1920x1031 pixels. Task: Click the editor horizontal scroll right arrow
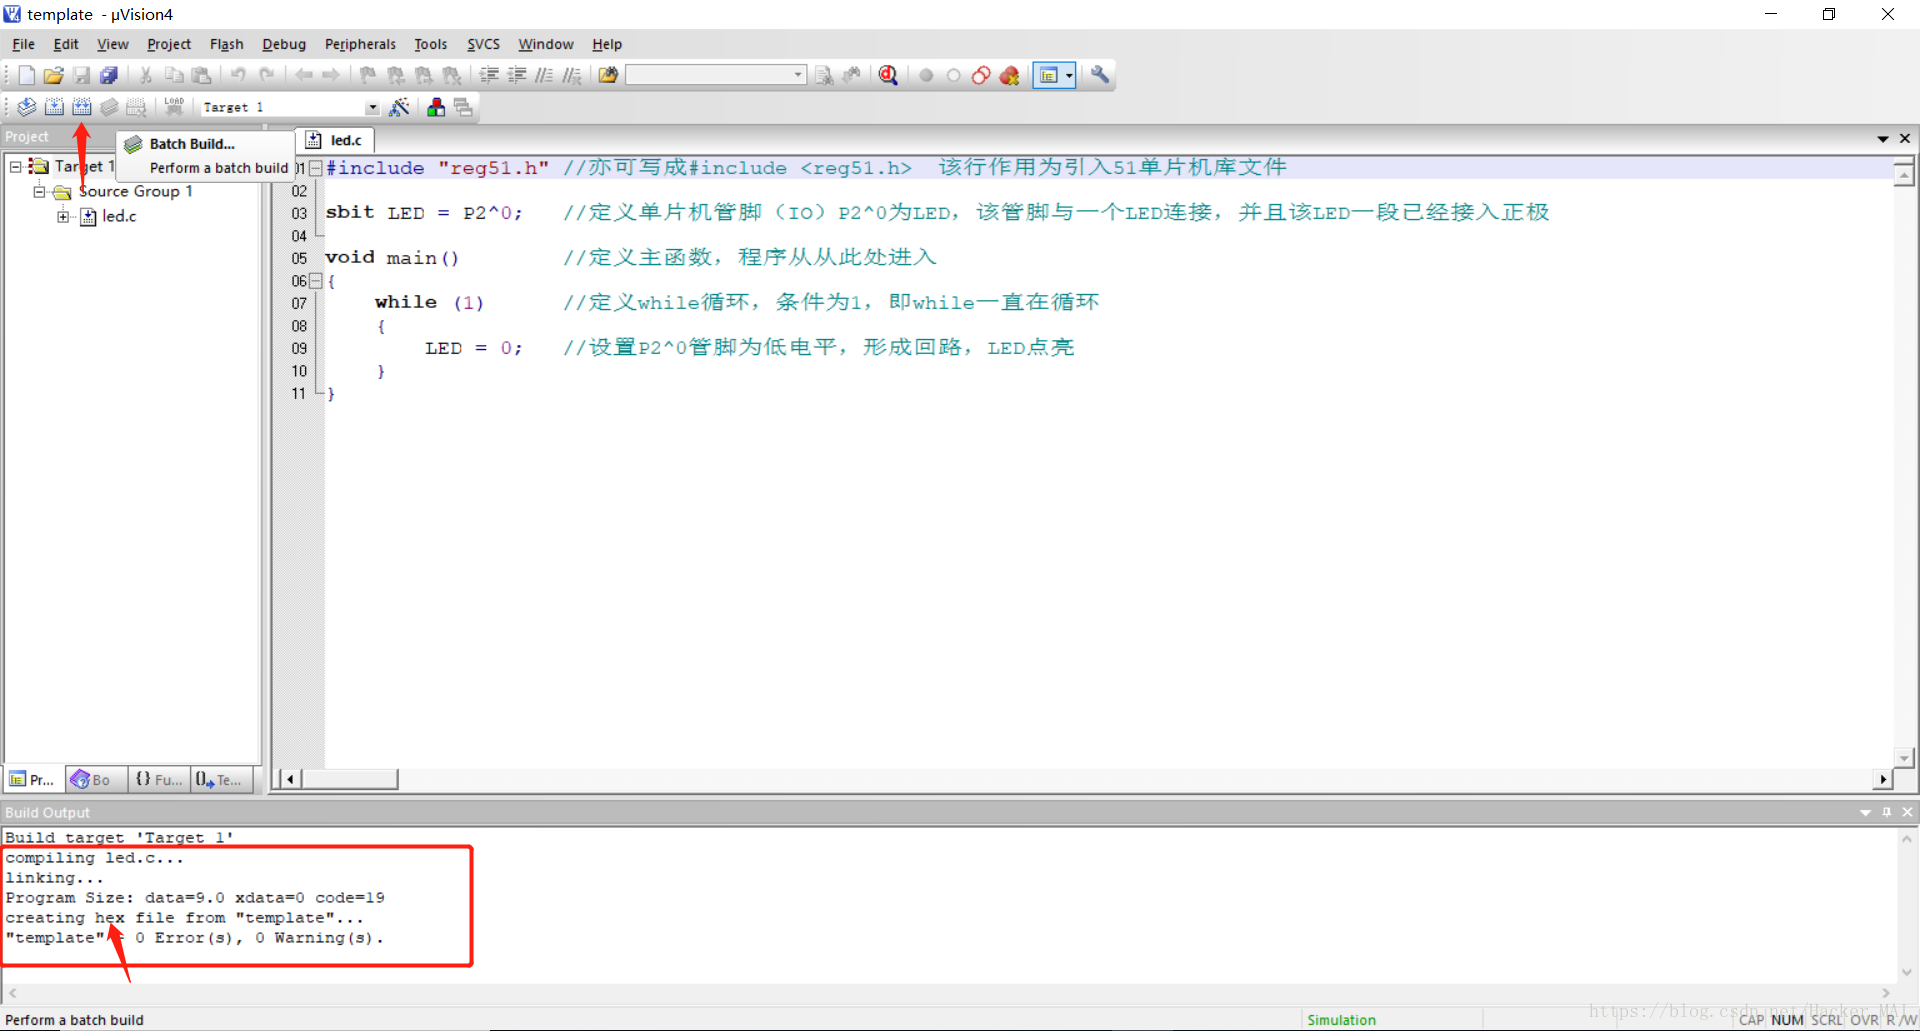click(x=1883, y=779)
